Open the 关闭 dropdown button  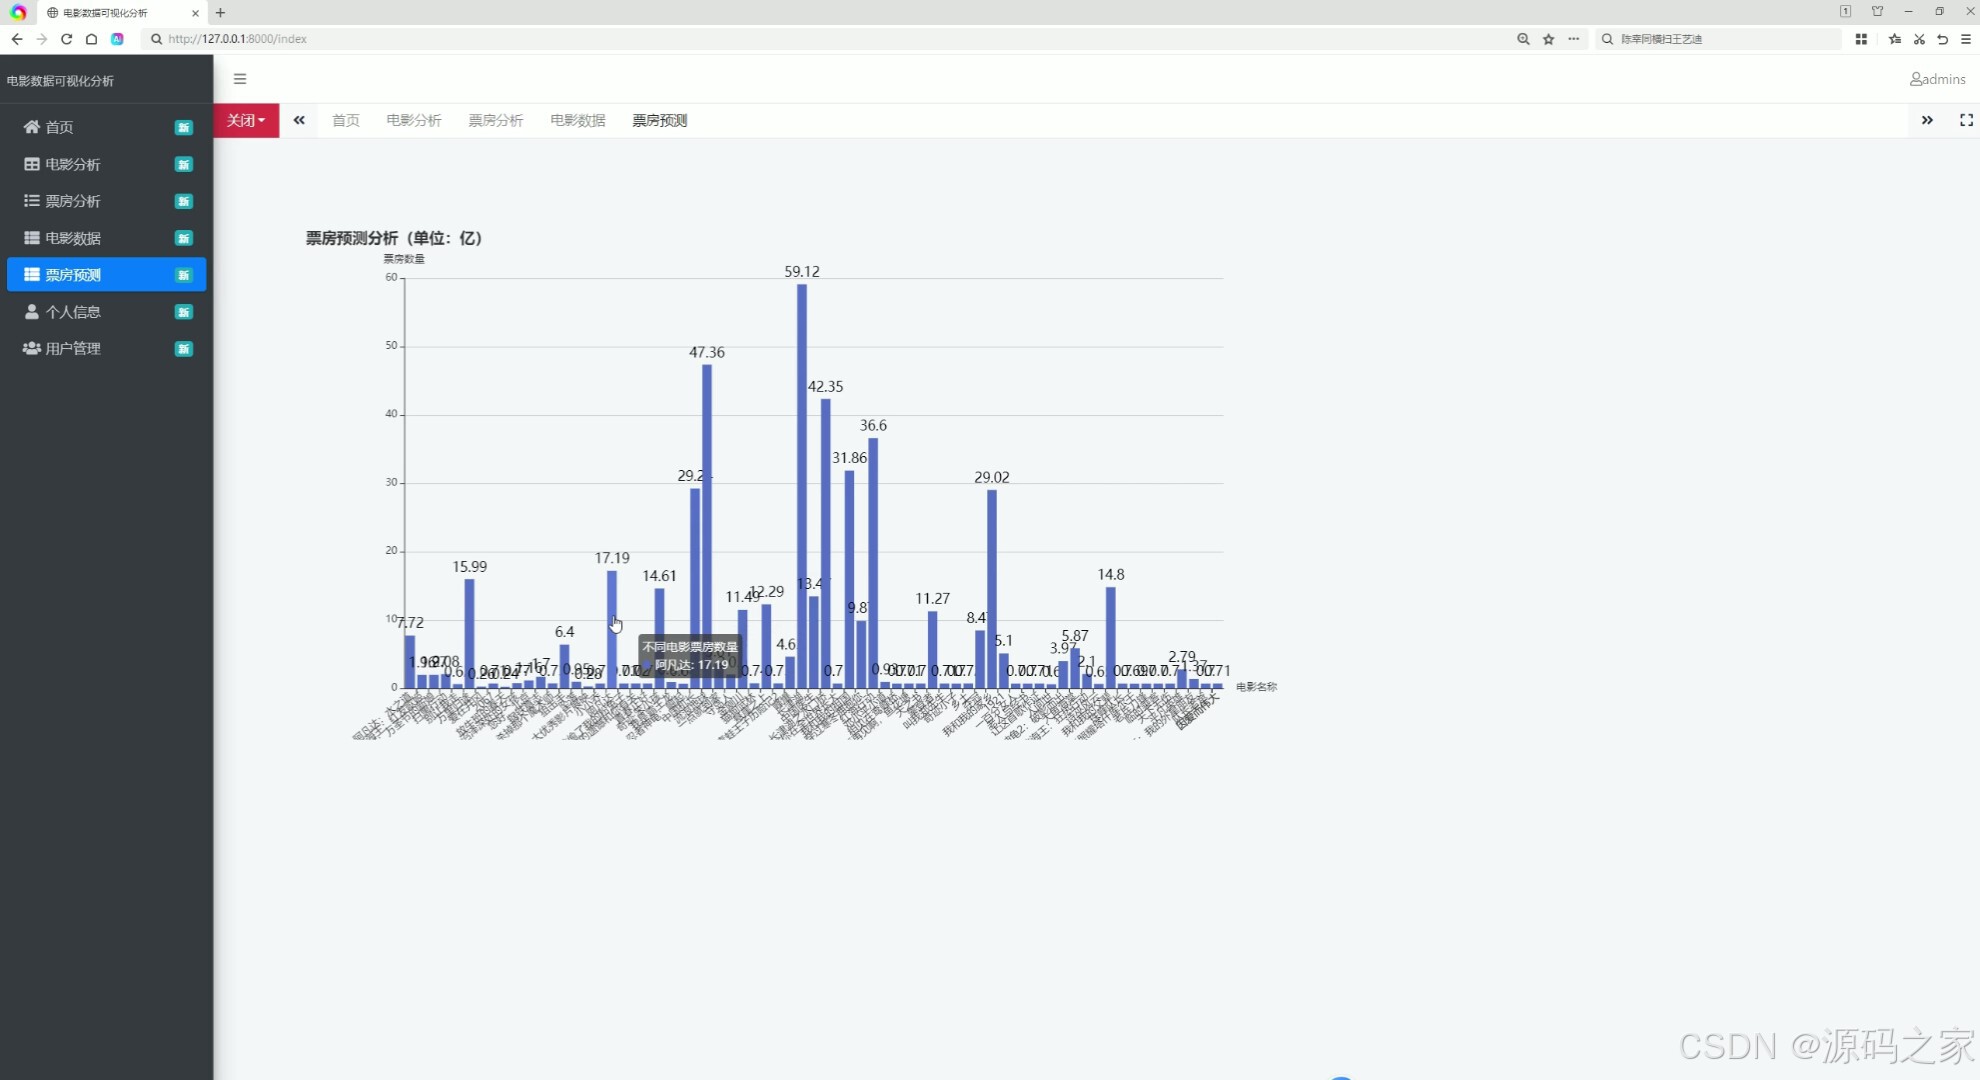(x=246, y=121)
